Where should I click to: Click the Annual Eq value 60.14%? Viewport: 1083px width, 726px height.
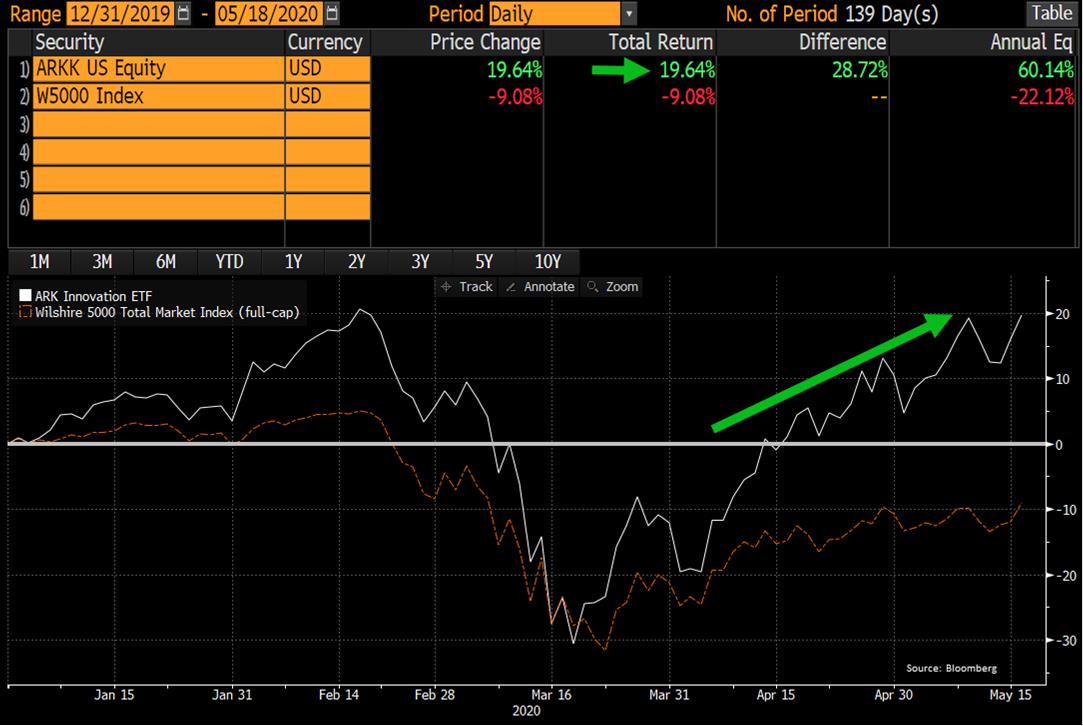coord(1045,70)
